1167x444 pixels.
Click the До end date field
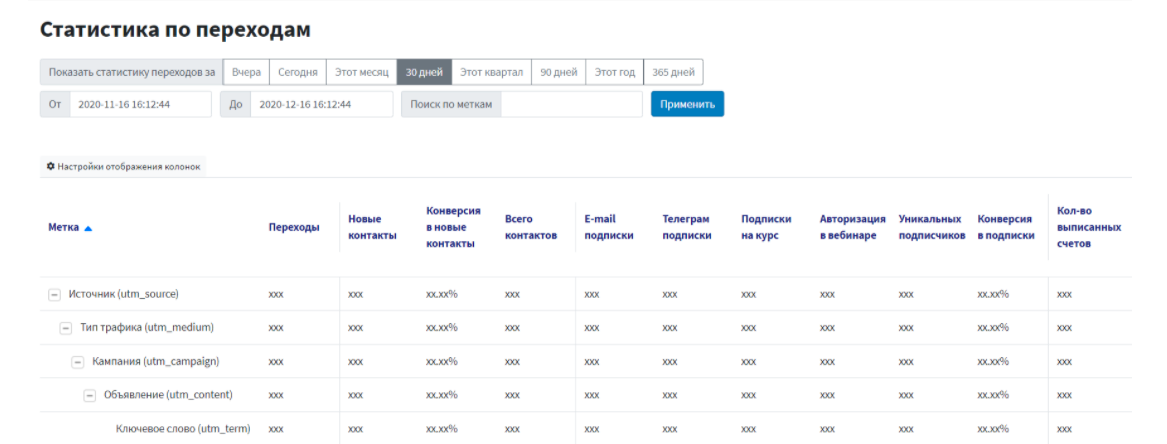(320, 104)
